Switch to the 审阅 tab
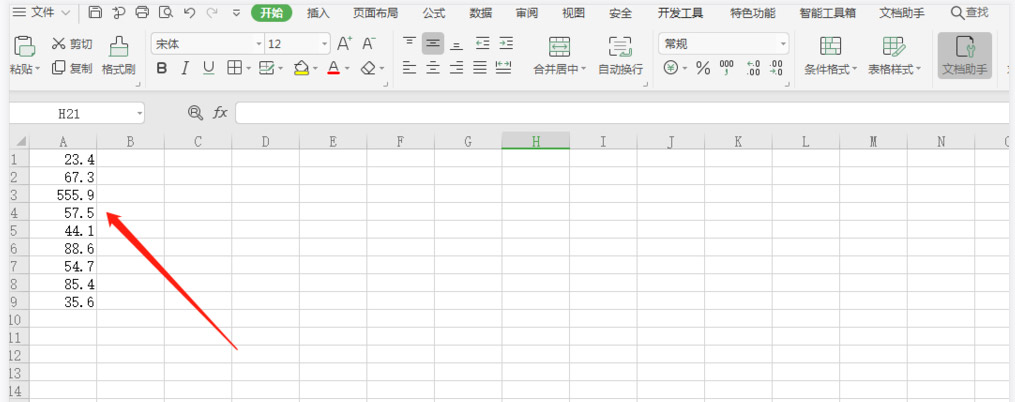Viewport: 1015px width, 402px height. pos(526,12)
